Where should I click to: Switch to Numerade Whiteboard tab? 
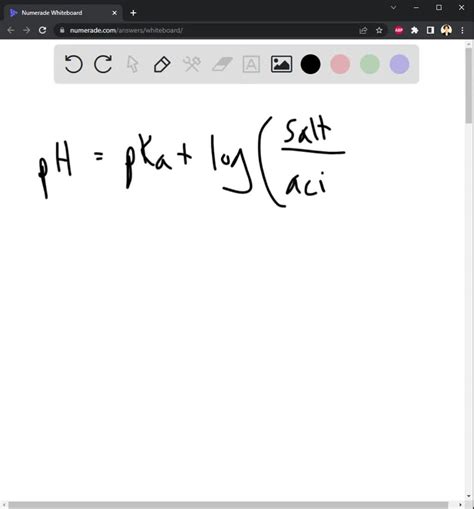tap(63, 13)
